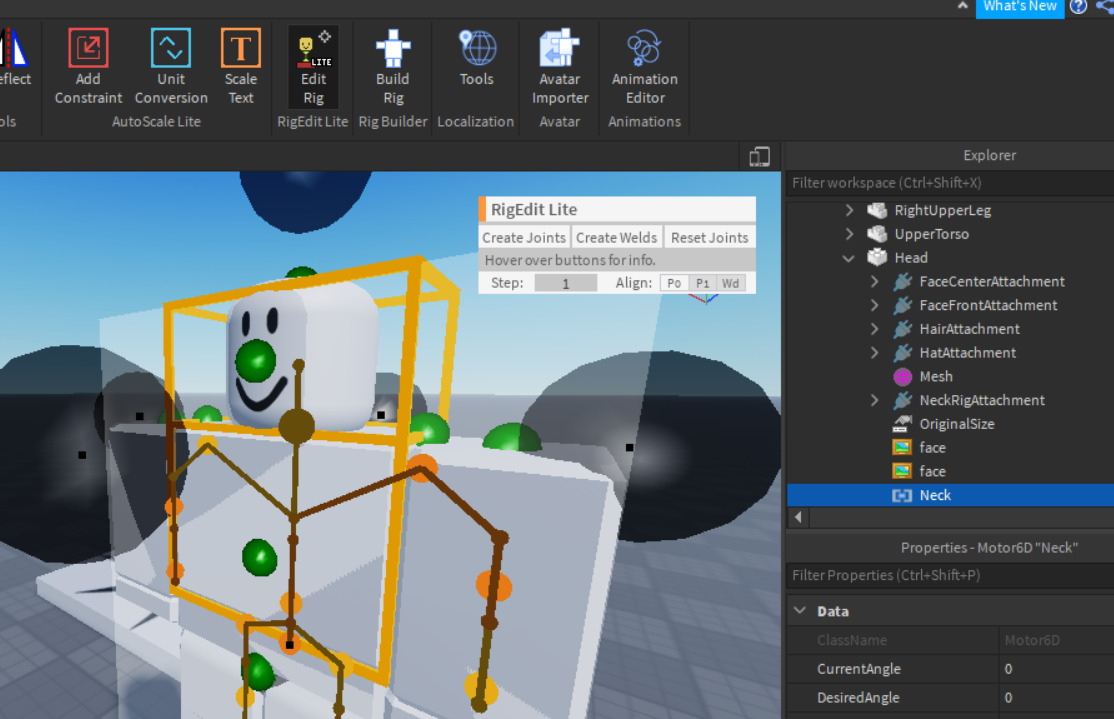
Task: Expand the RightUpperLeg tree node
Action: pos(850,210)
